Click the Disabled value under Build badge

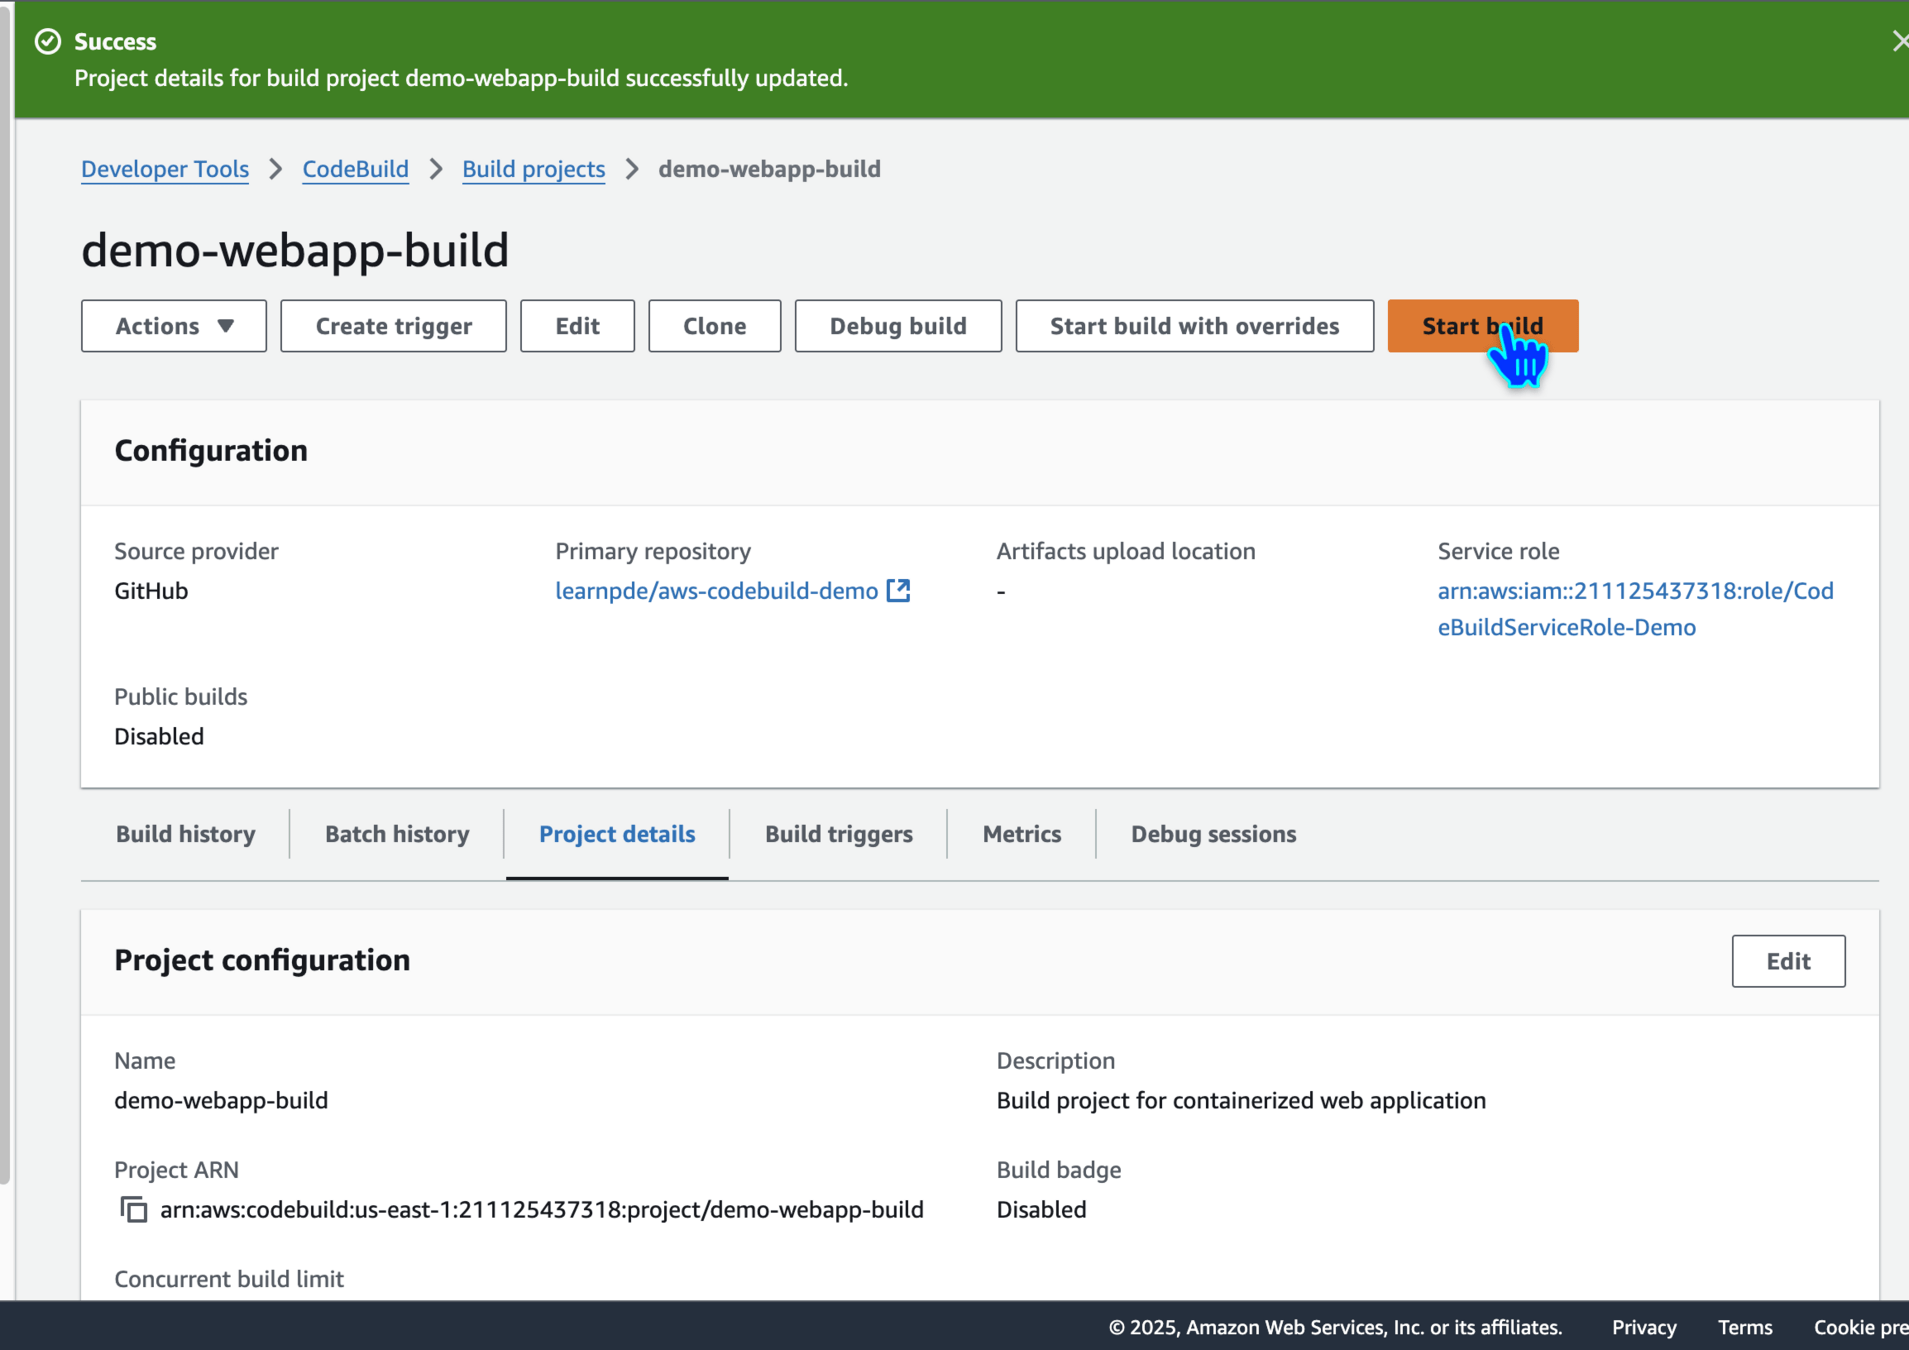tap(1041, 1210)
